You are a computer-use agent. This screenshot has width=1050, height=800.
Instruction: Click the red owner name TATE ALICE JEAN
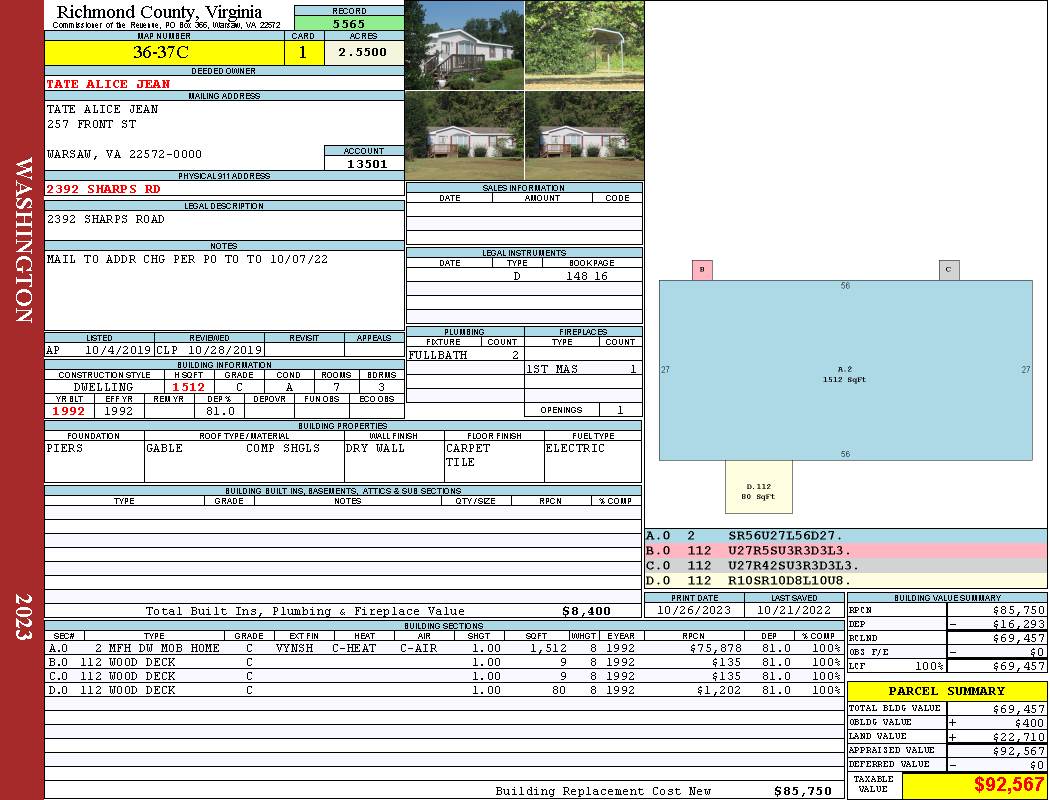(108, 84)
